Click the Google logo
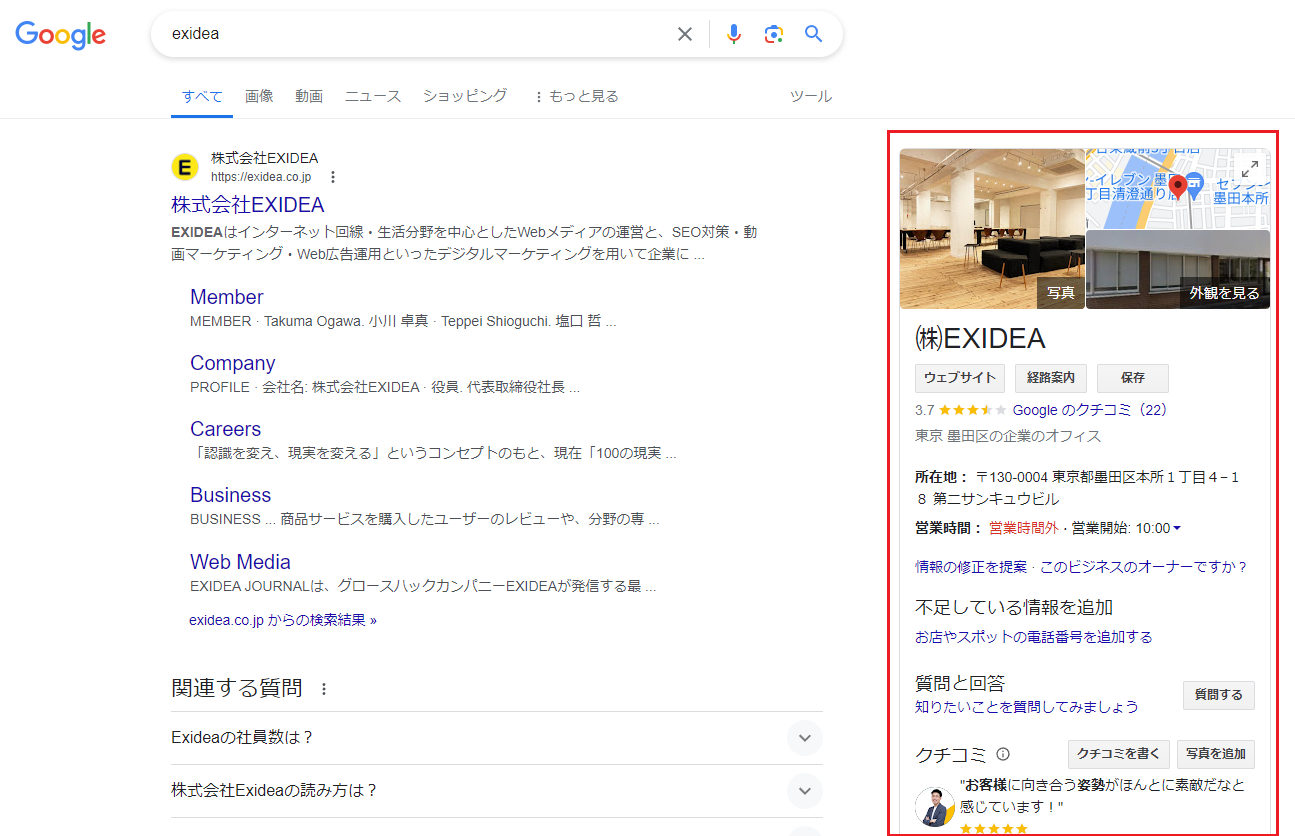The width and height of the screenshot is (1295, 836). click(x=60, y=35)
